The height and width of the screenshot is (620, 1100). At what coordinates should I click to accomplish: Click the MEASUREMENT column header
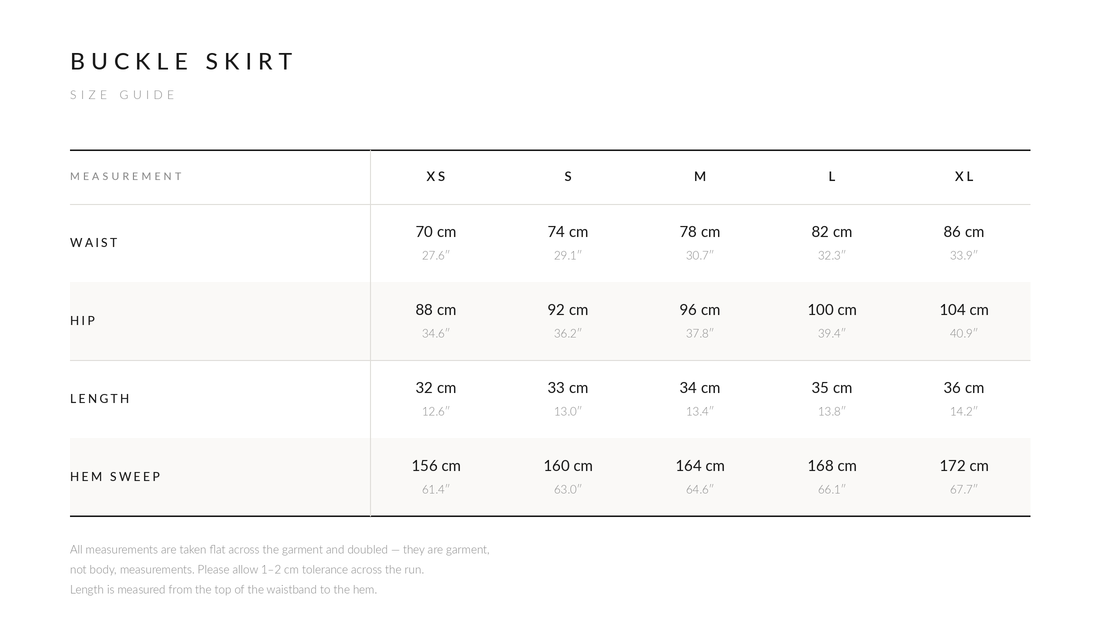(126, 176)
